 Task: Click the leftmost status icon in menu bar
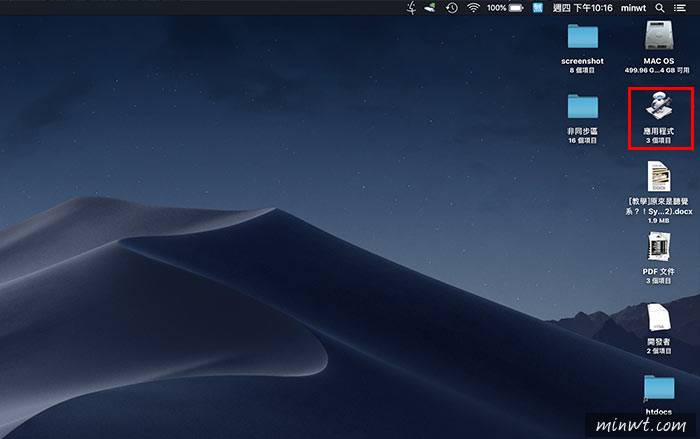411,8
